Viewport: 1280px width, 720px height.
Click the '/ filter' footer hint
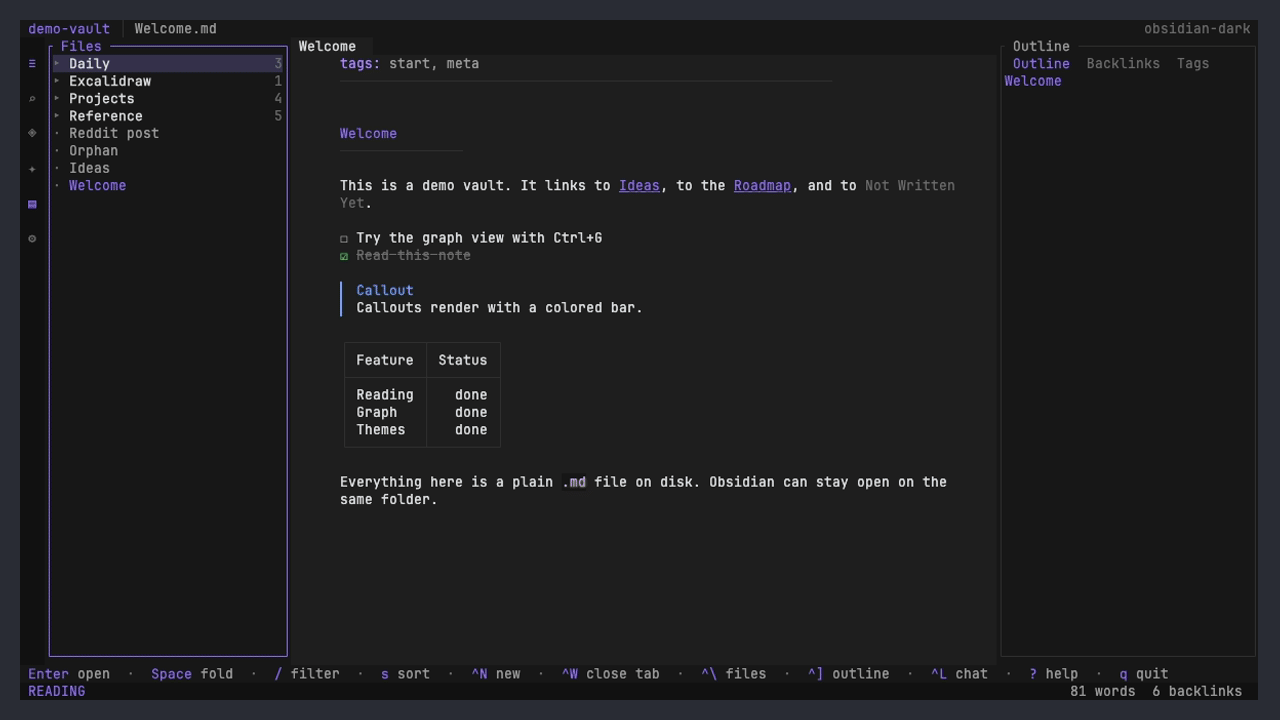pos(307,674)
